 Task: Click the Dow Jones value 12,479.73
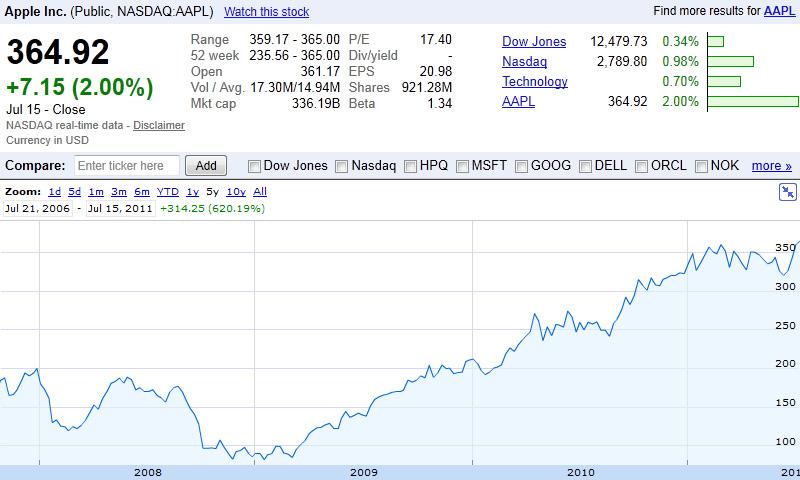(x=618, y=41)
